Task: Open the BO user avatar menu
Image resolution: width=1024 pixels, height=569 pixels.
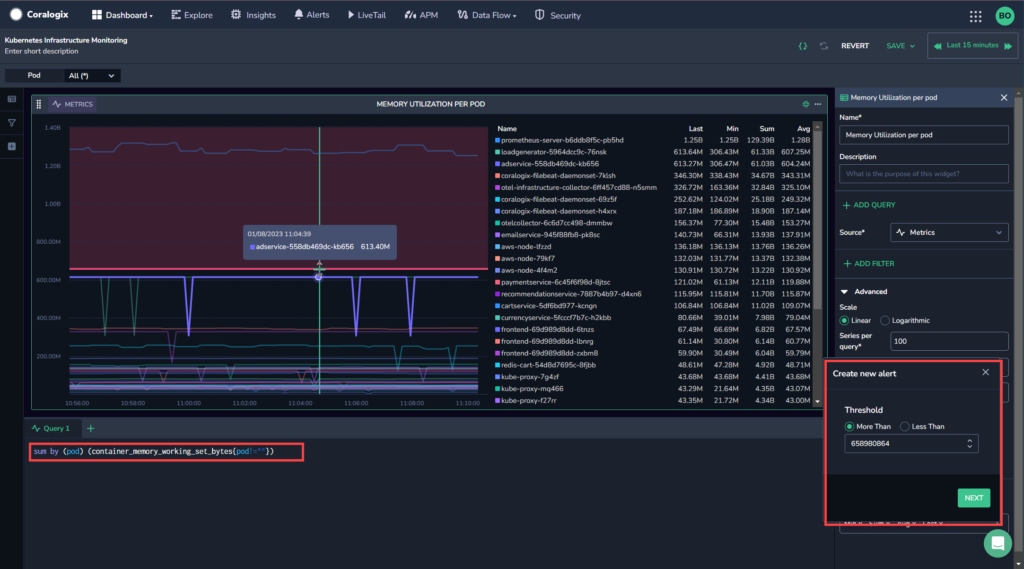Action: point(1004,16)
